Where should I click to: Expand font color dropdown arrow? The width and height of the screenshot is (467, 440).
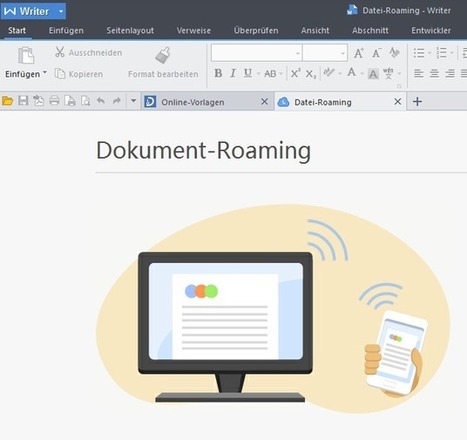click(x=362, y=73)
